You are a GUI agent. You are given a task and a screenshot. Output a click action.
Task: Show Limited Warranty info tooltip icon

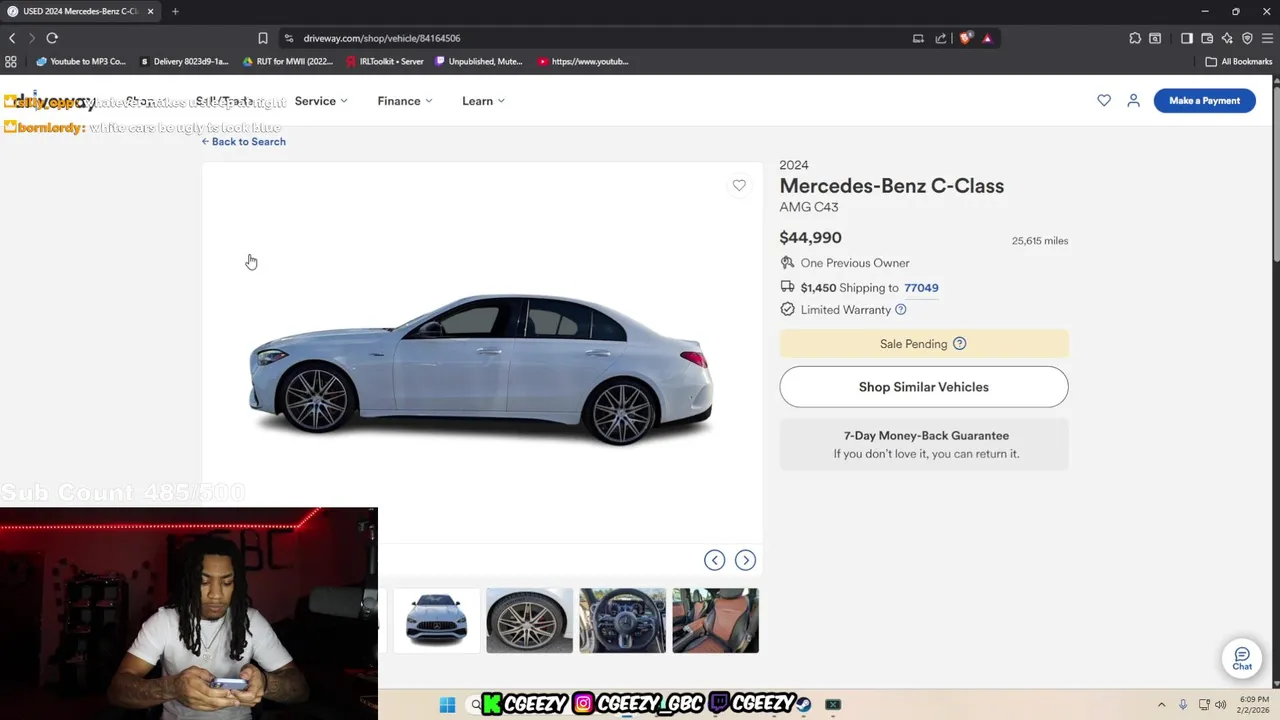pyautogui.click(x=900, y=310)
